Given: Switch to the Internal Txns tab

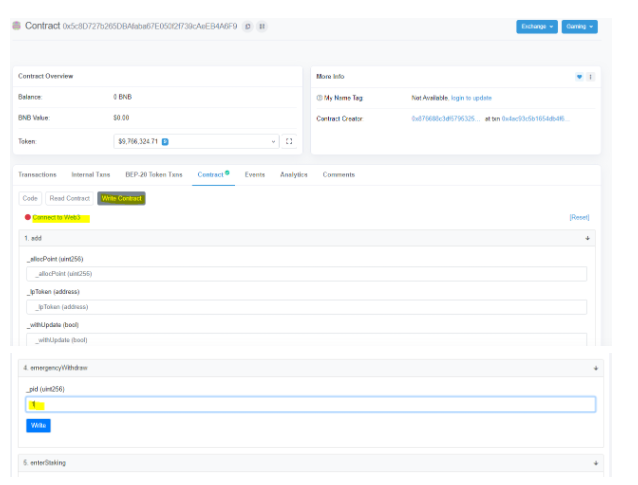Looking at the screenshot, I should tap(91, 175).
